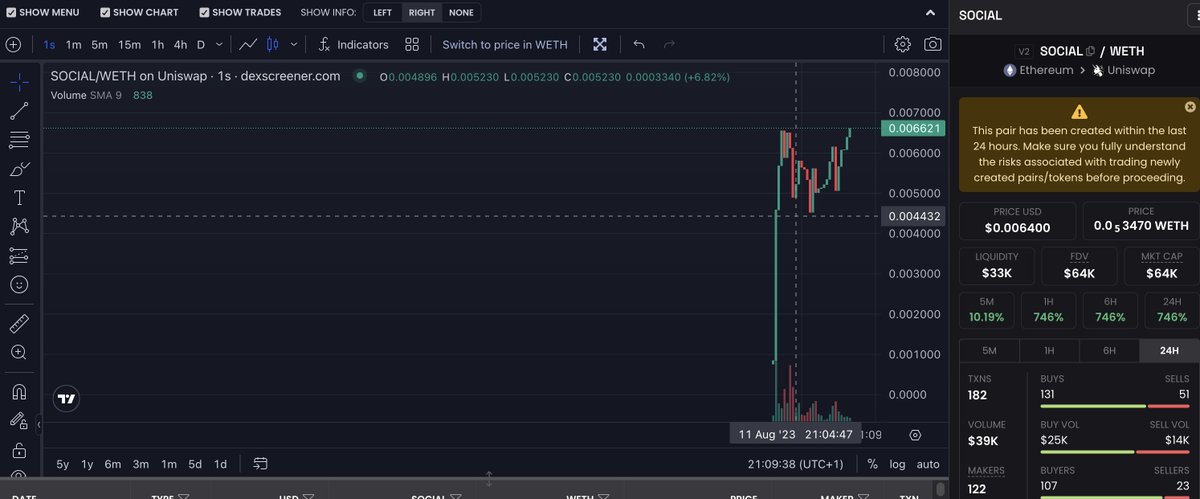Switch stats to the 6H tab
The width and height of the screenshot is (1200, 499).
[1109, 351]
